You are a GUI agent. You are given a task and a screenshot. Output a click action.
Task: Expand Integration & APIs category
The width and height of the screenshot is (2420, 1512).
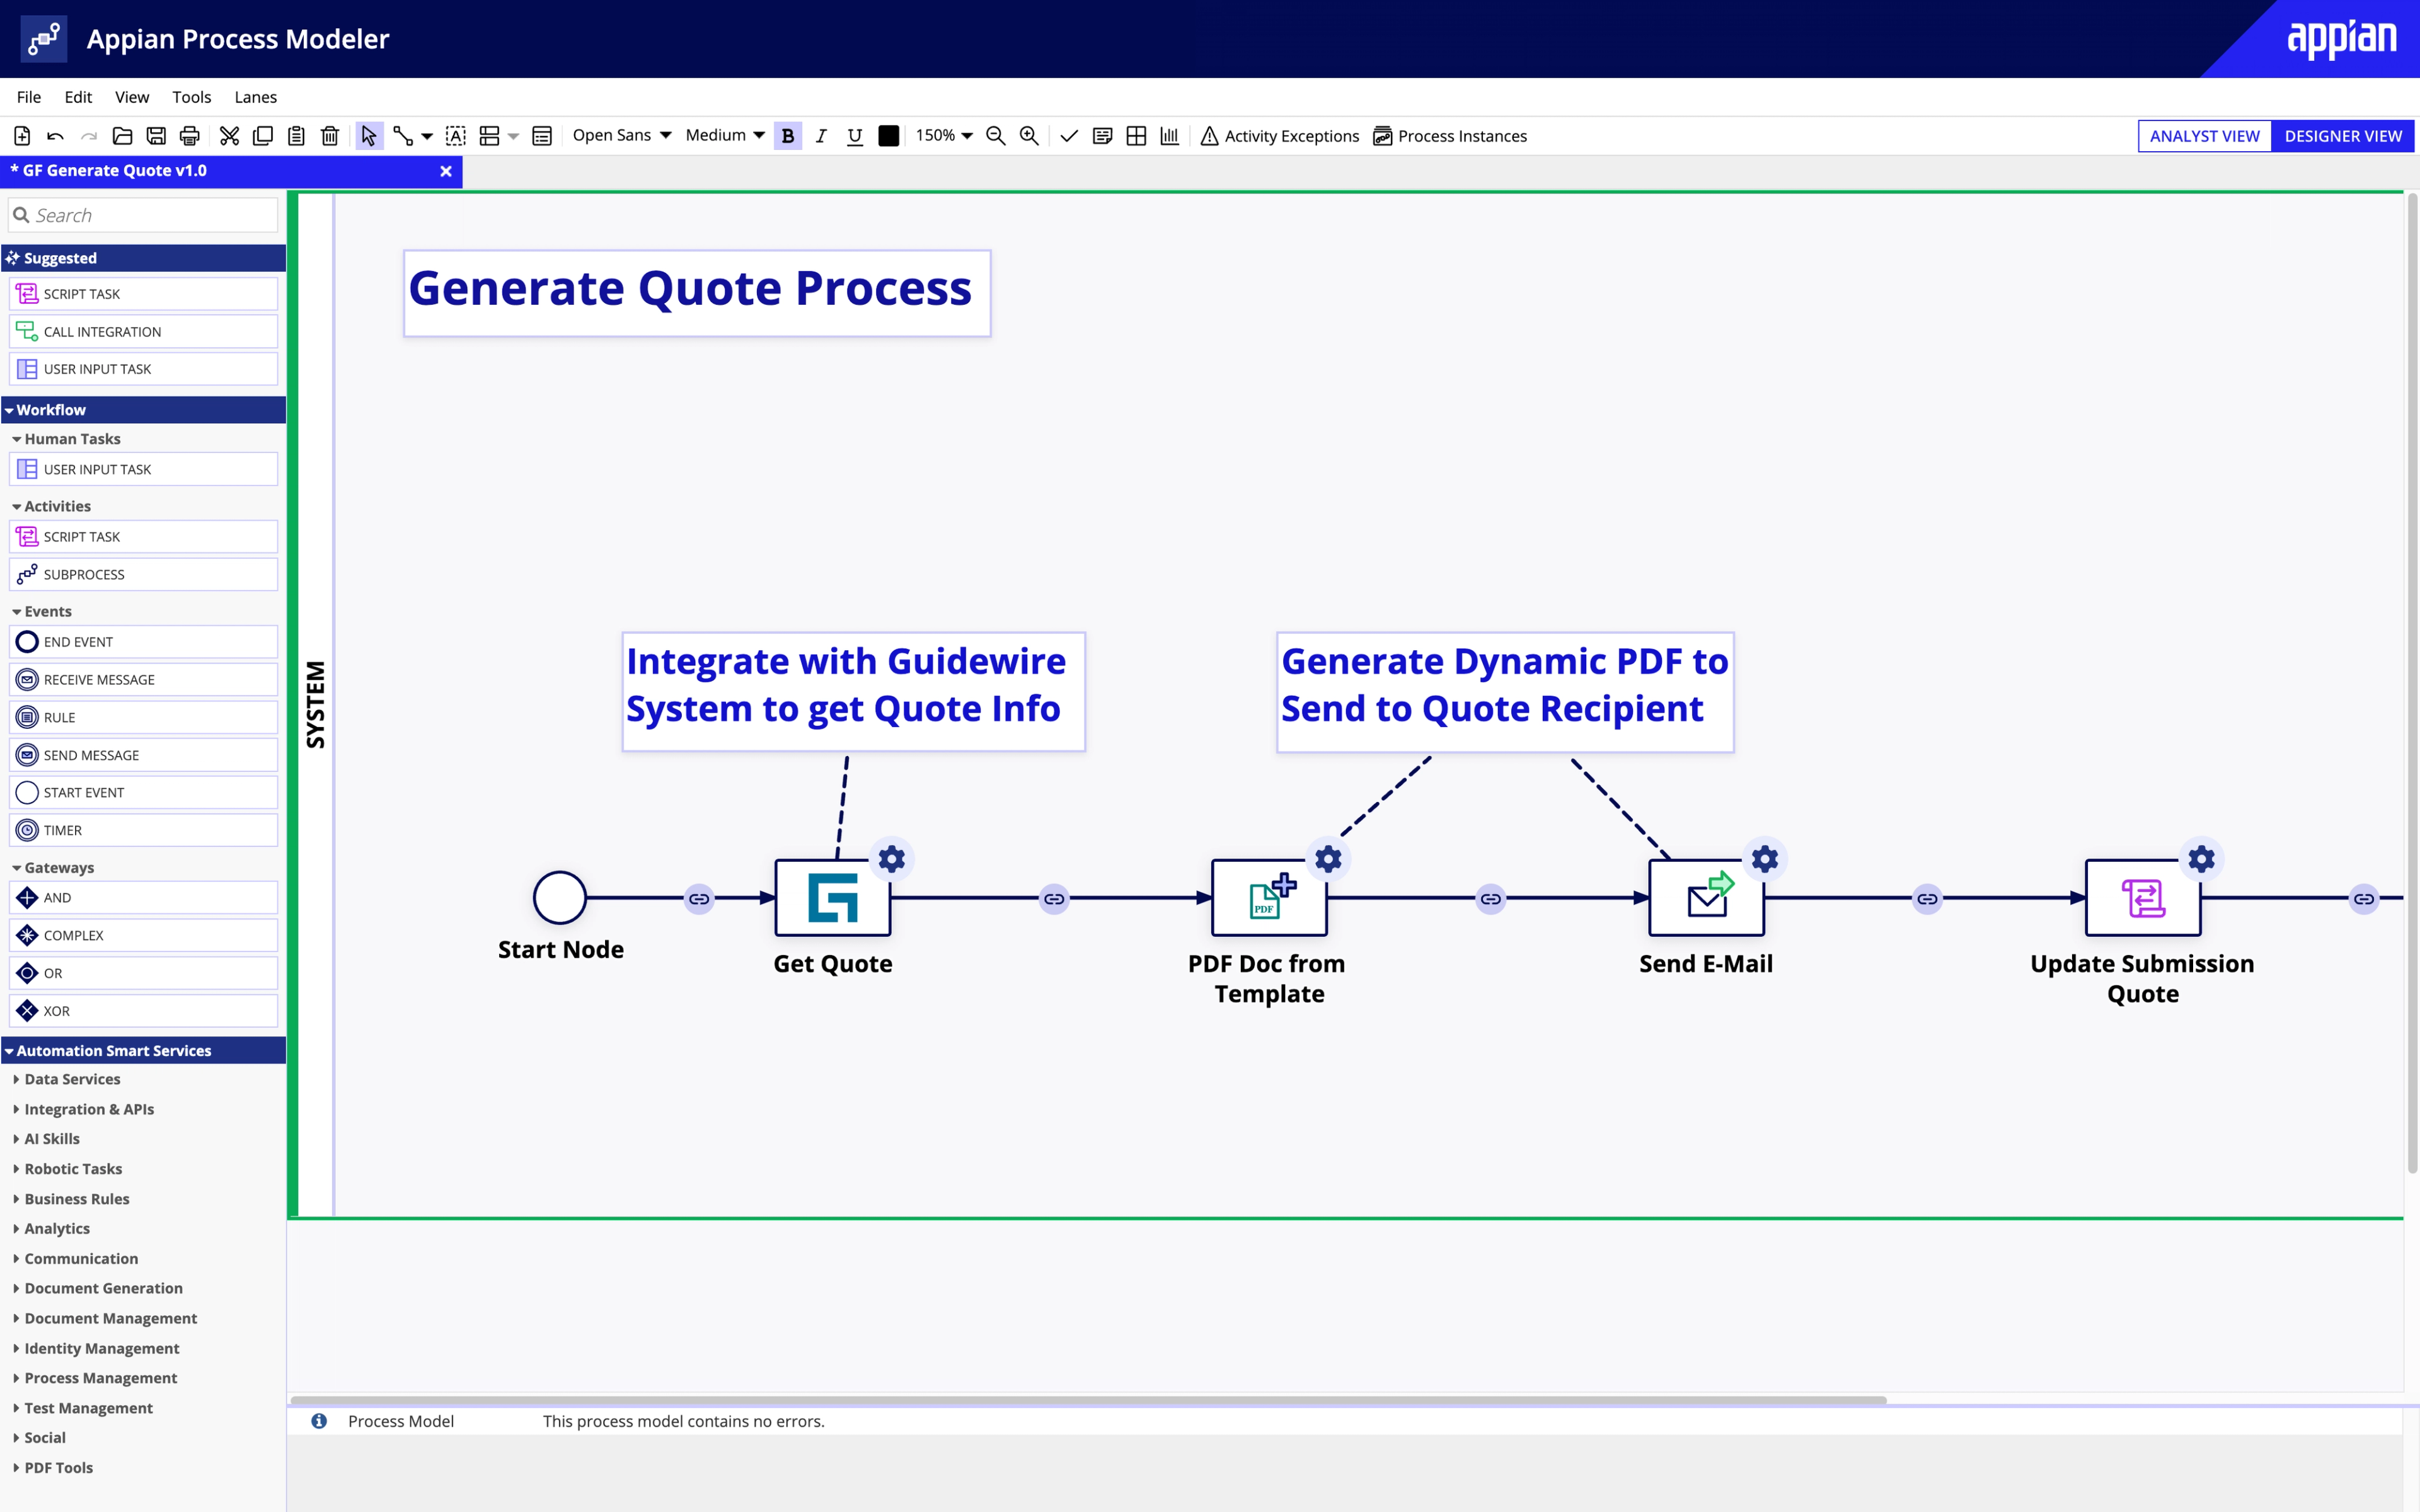click(x=84, y=1109)
